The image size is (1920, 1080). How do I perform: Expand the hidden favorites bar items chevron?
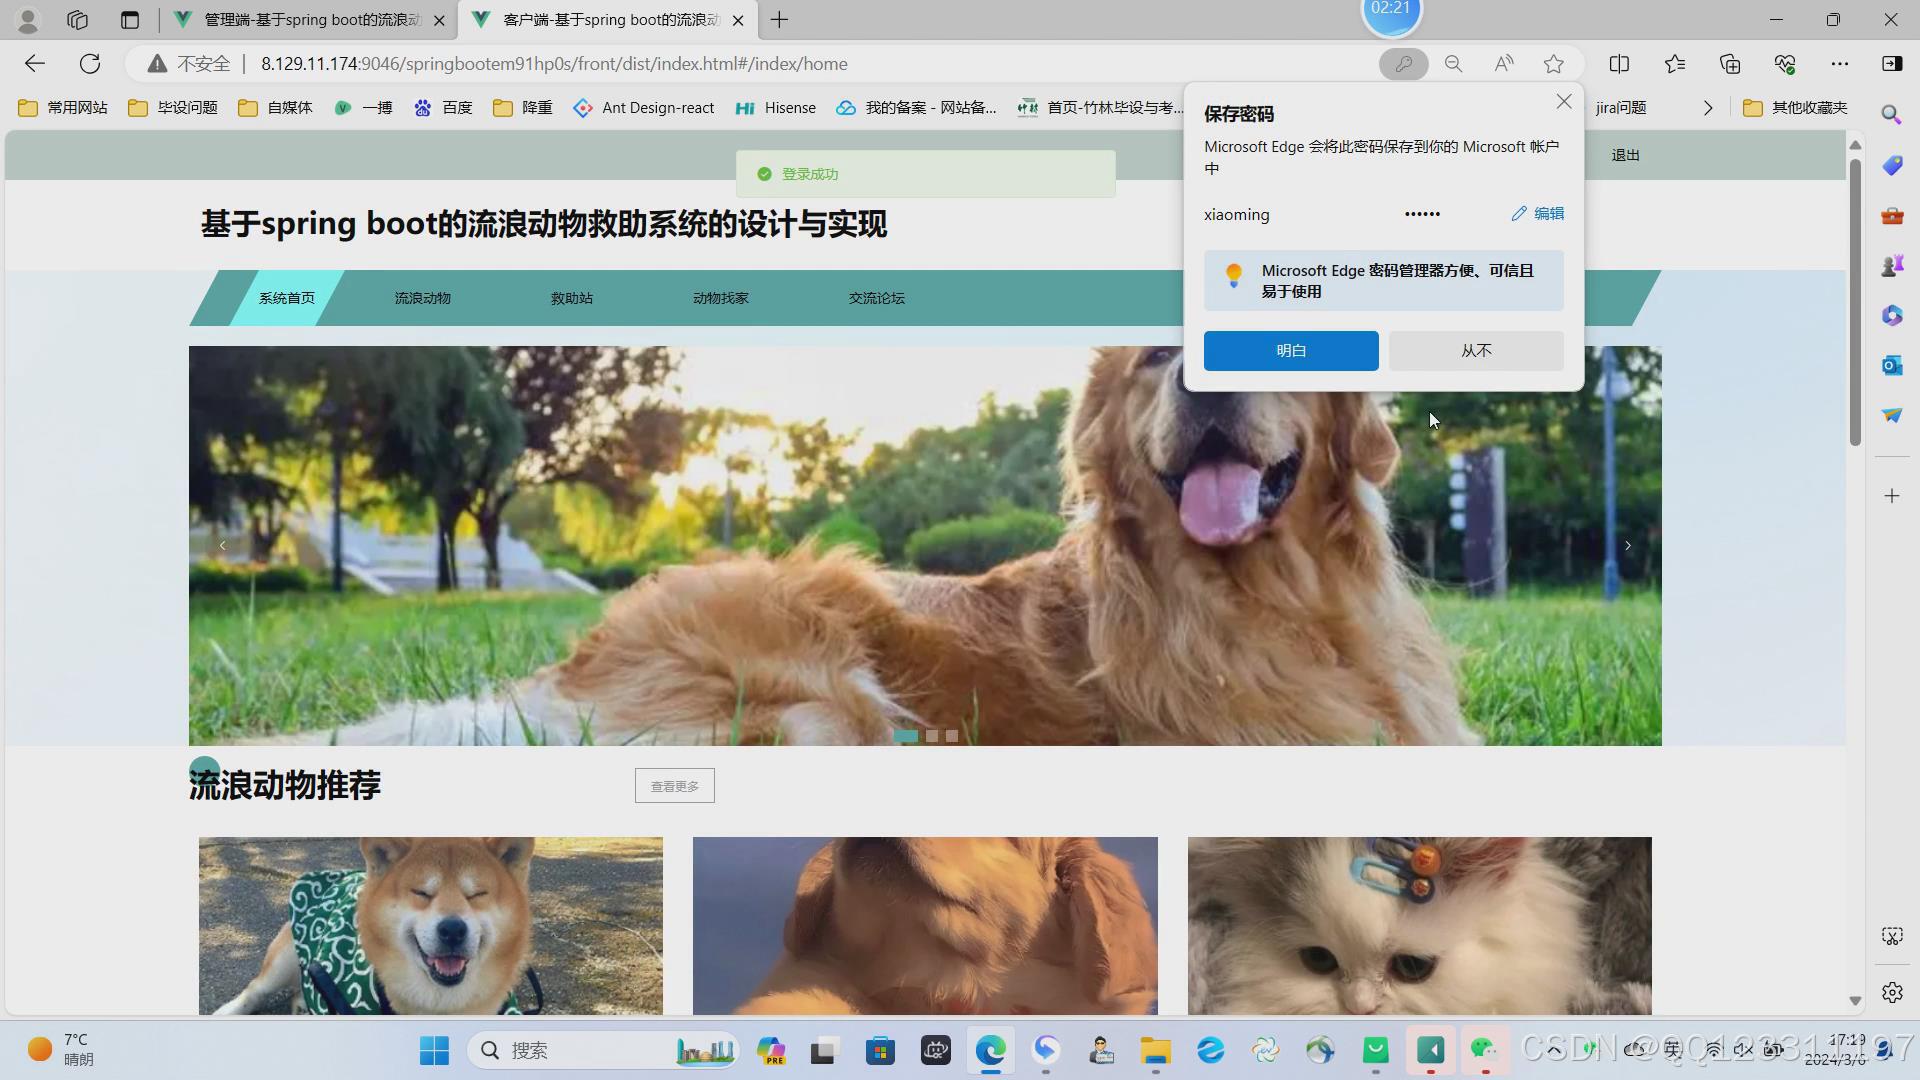[1708, 108]
